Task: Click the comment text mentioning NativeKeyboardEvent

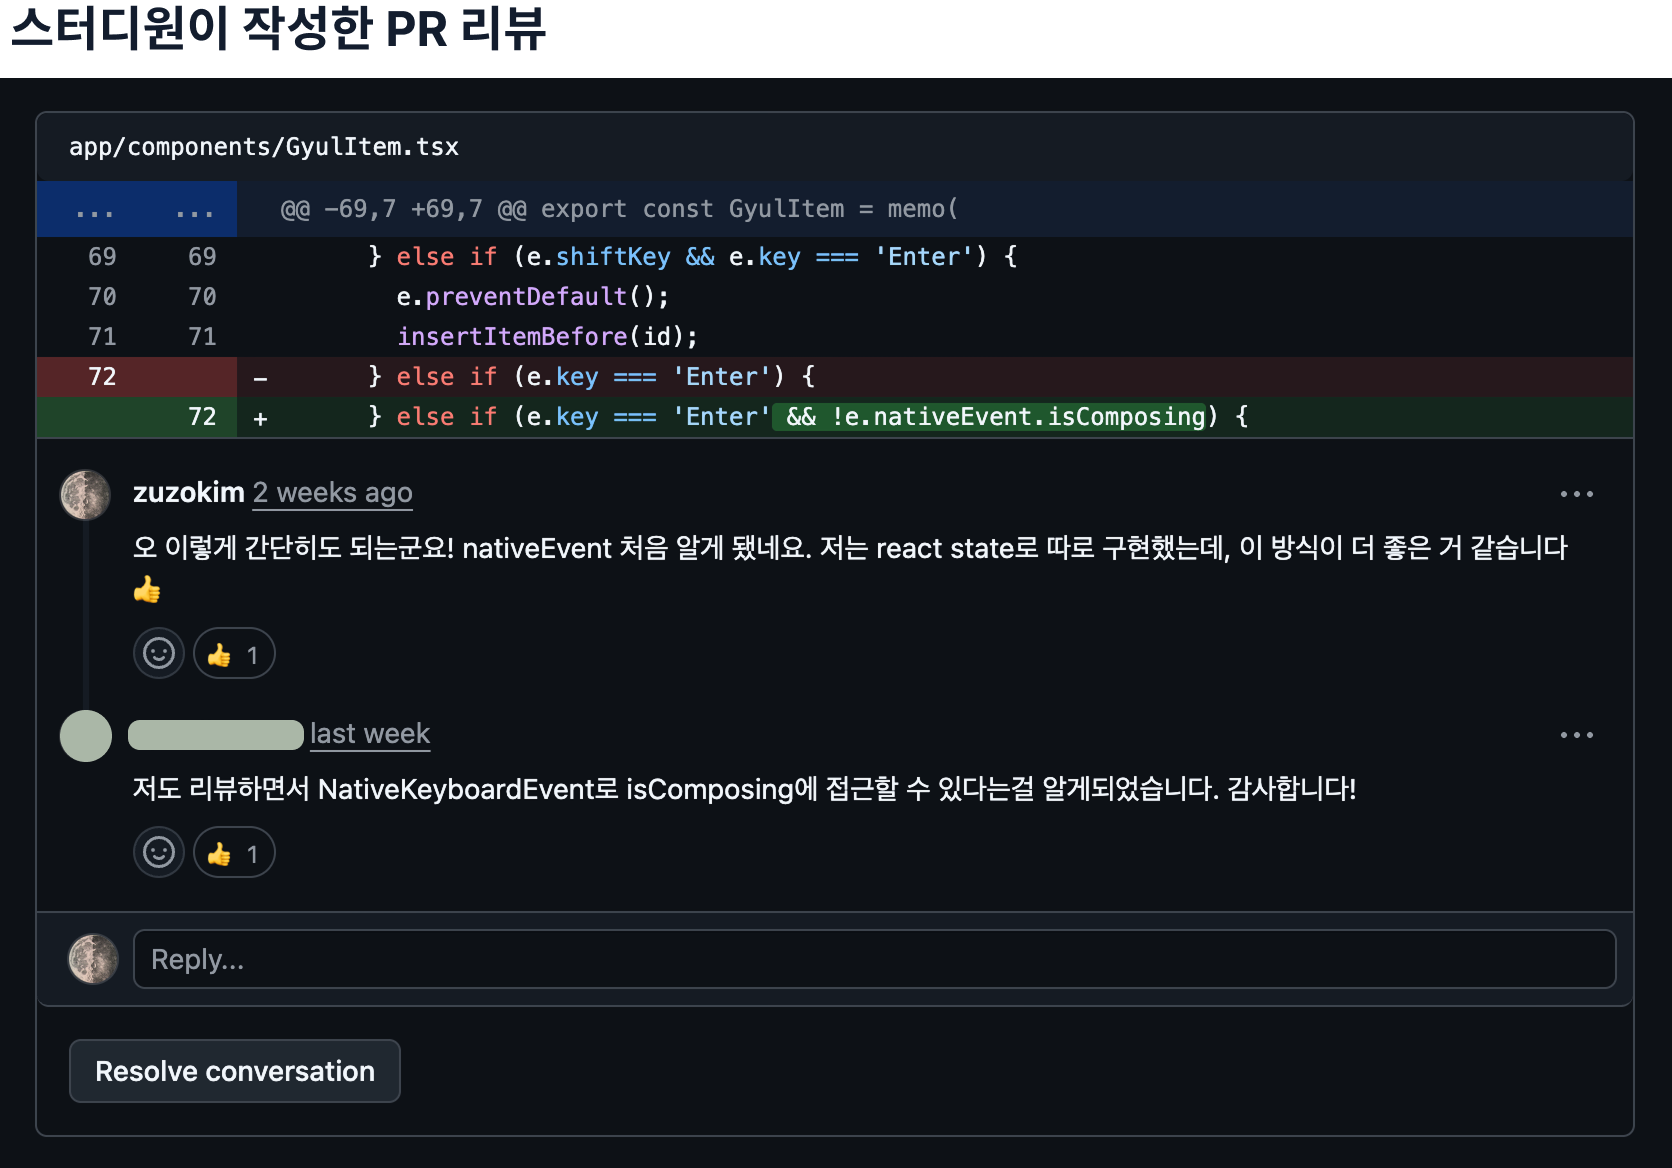Action: point(745,789)
